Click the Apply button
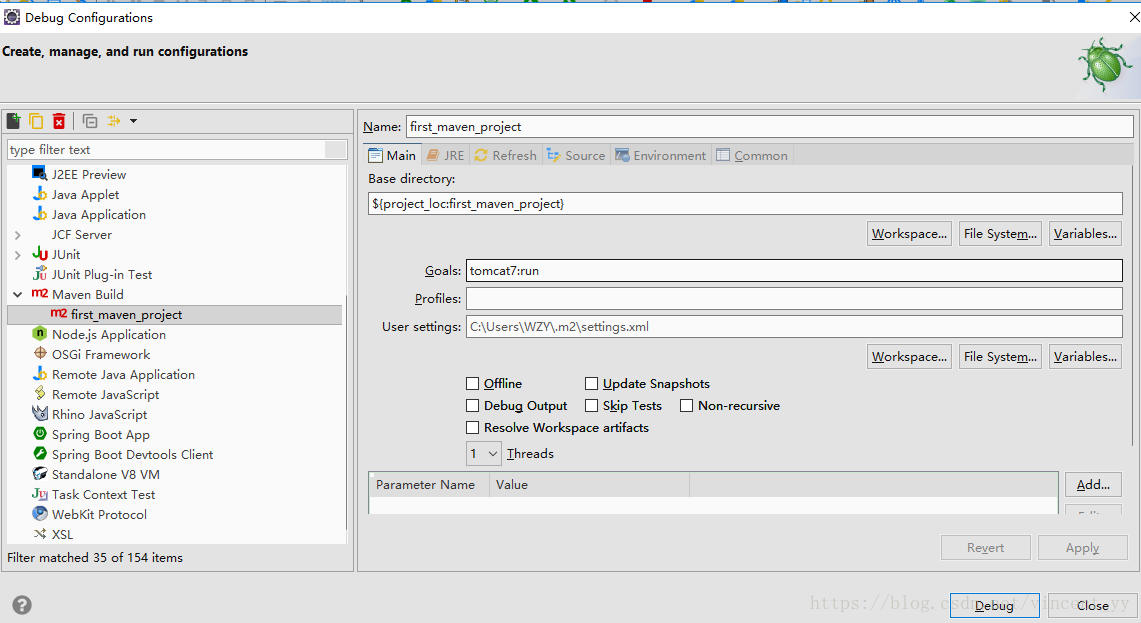The width and height of the screenshot is (1141, 623). 1083,548
